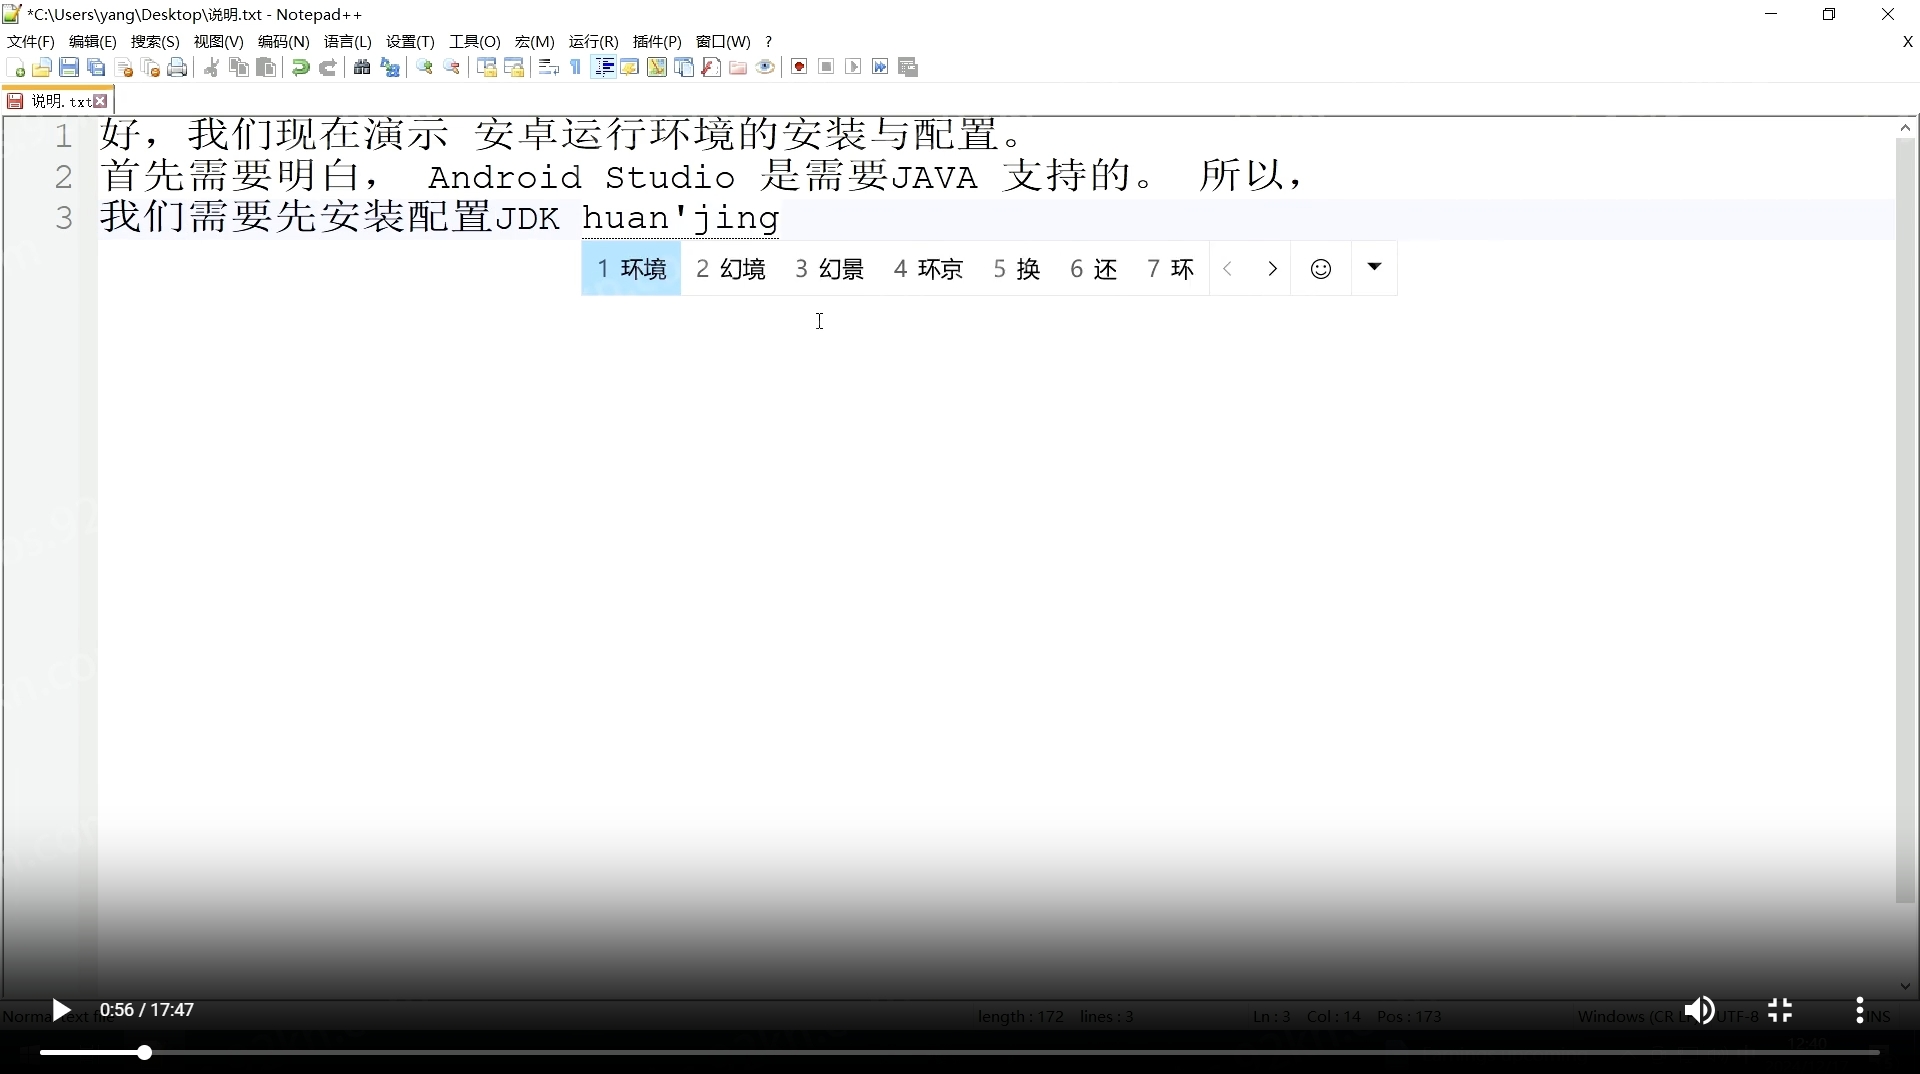Start macro recording with red dot icon
The height and width of the screenshot is (1074, 1920).
click(799, 67)
